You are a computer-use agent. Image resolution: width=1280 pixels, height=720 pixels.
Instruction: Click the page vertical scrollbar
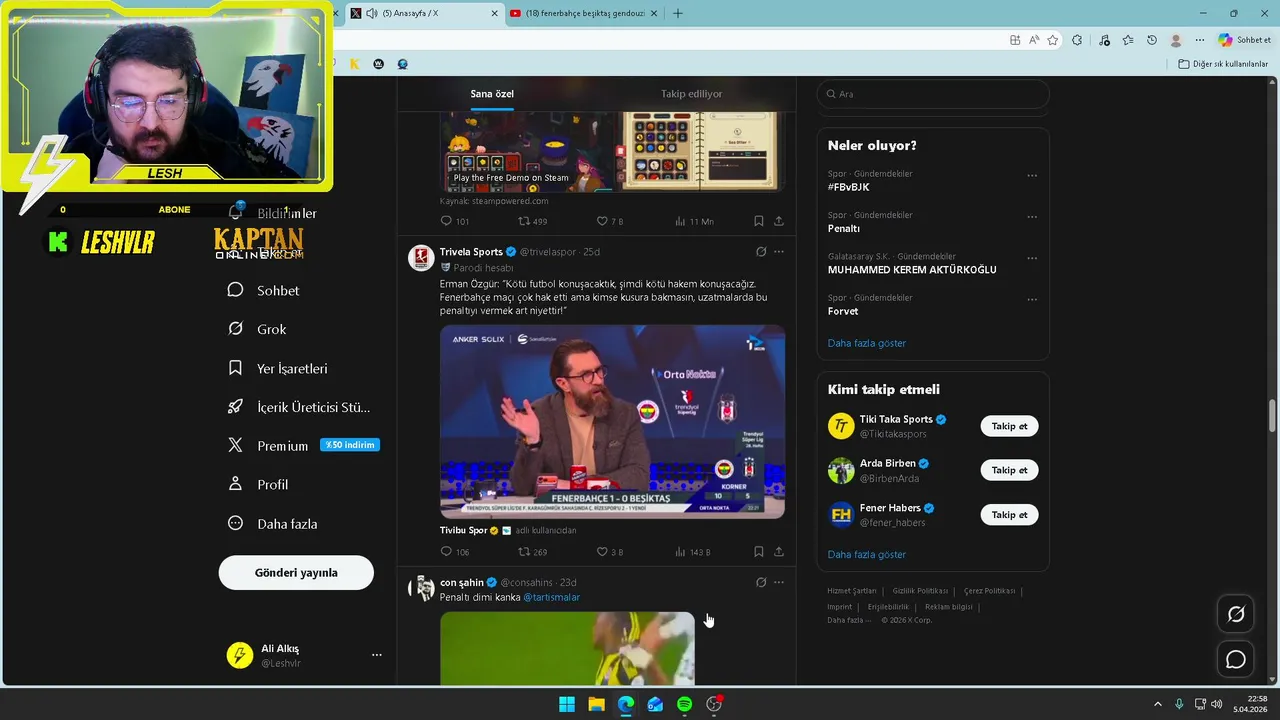coord(1273,415)
